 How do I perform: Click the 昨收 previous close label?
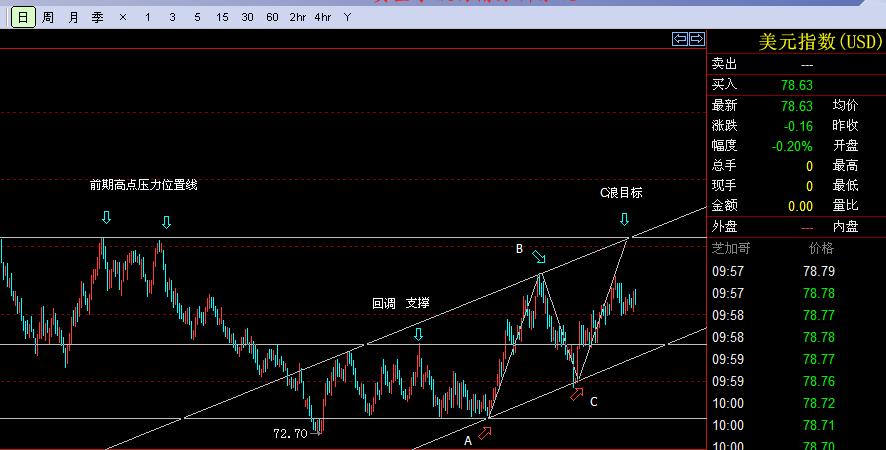point(845,126)
